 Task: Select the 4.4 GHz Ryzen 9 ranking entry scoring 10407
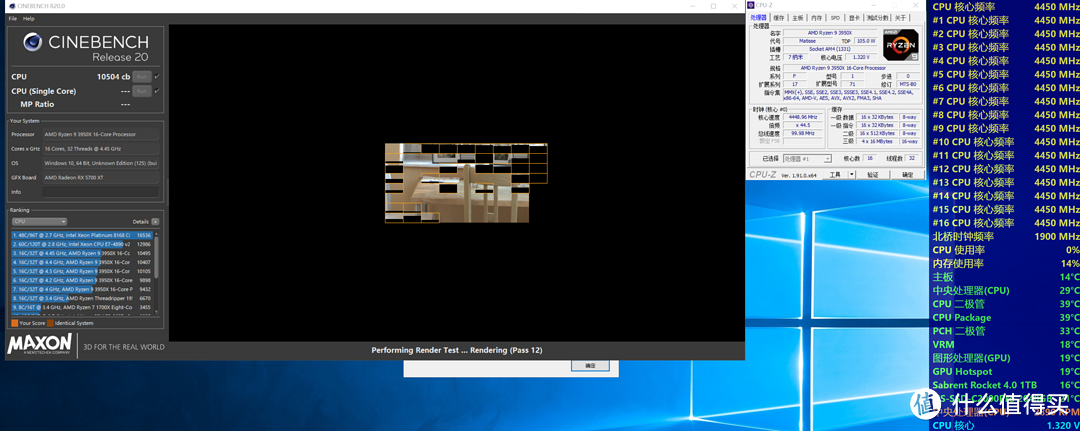[82, 262]
